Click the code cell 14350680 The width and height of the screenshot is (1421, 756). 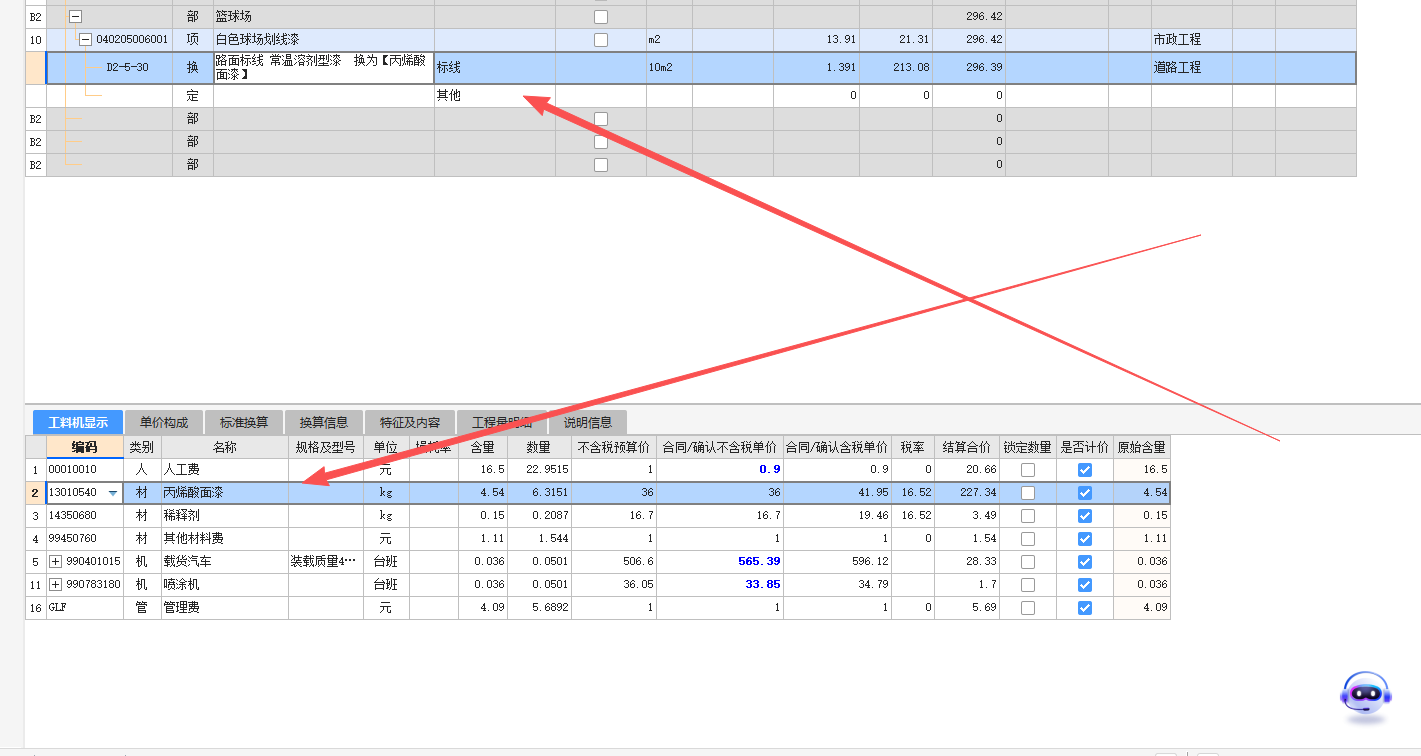[85, 516]
